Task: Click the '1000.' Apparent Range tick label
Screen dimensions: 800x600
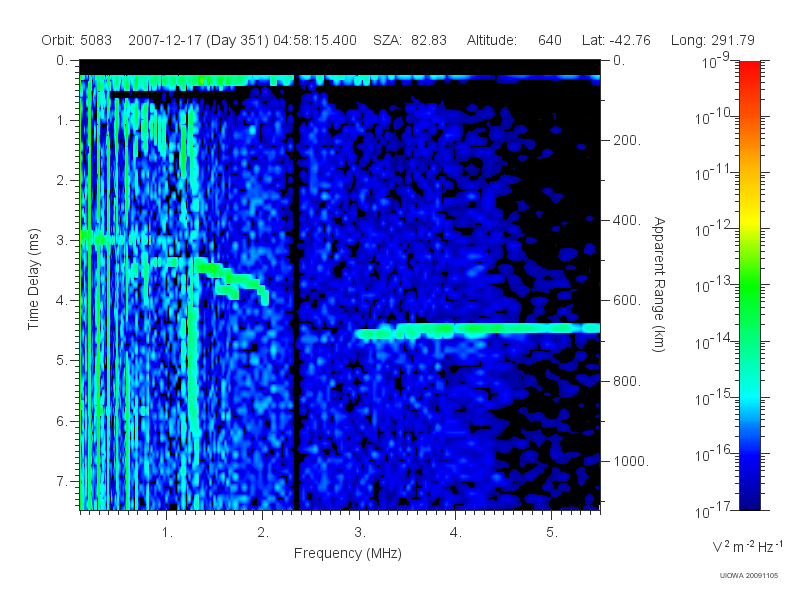Action: pos(631,461)
